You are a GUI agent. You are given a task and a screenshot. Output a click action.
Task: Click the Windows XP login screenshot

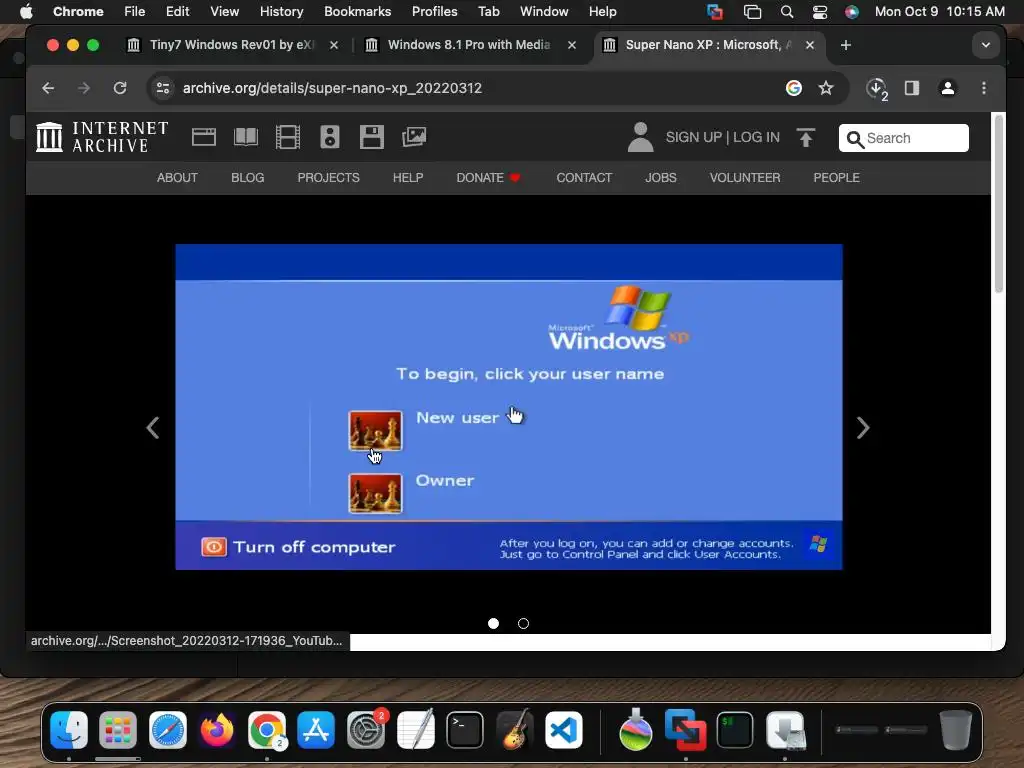(x=509, y=407)
